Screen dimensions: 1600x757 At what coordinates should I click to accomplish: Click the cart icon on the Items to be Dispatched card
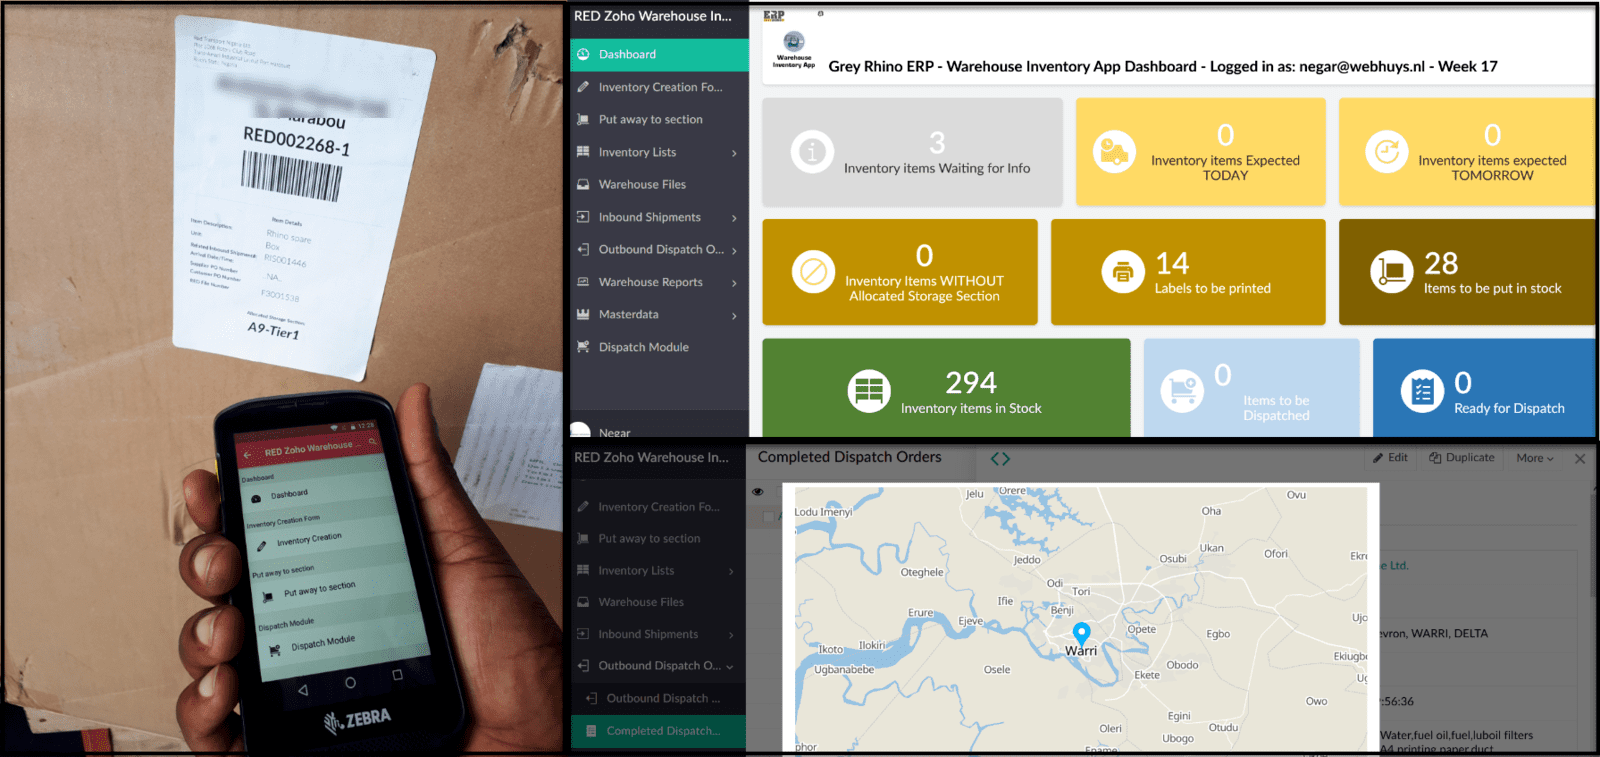[1182, 391]
